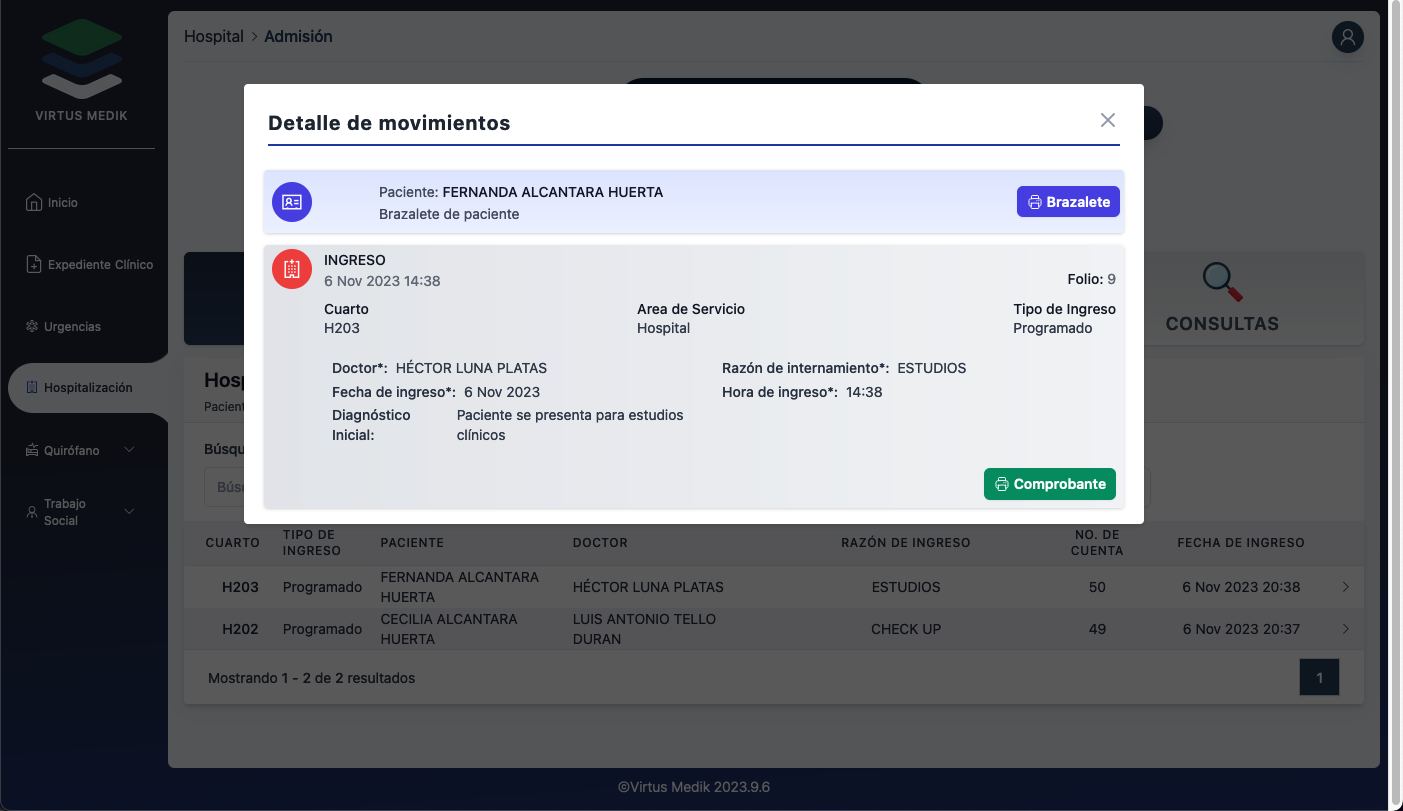Click the Consultas magnifying glass icon
The width and height of the screenshot is (1403, 811).
point(1221,282)
